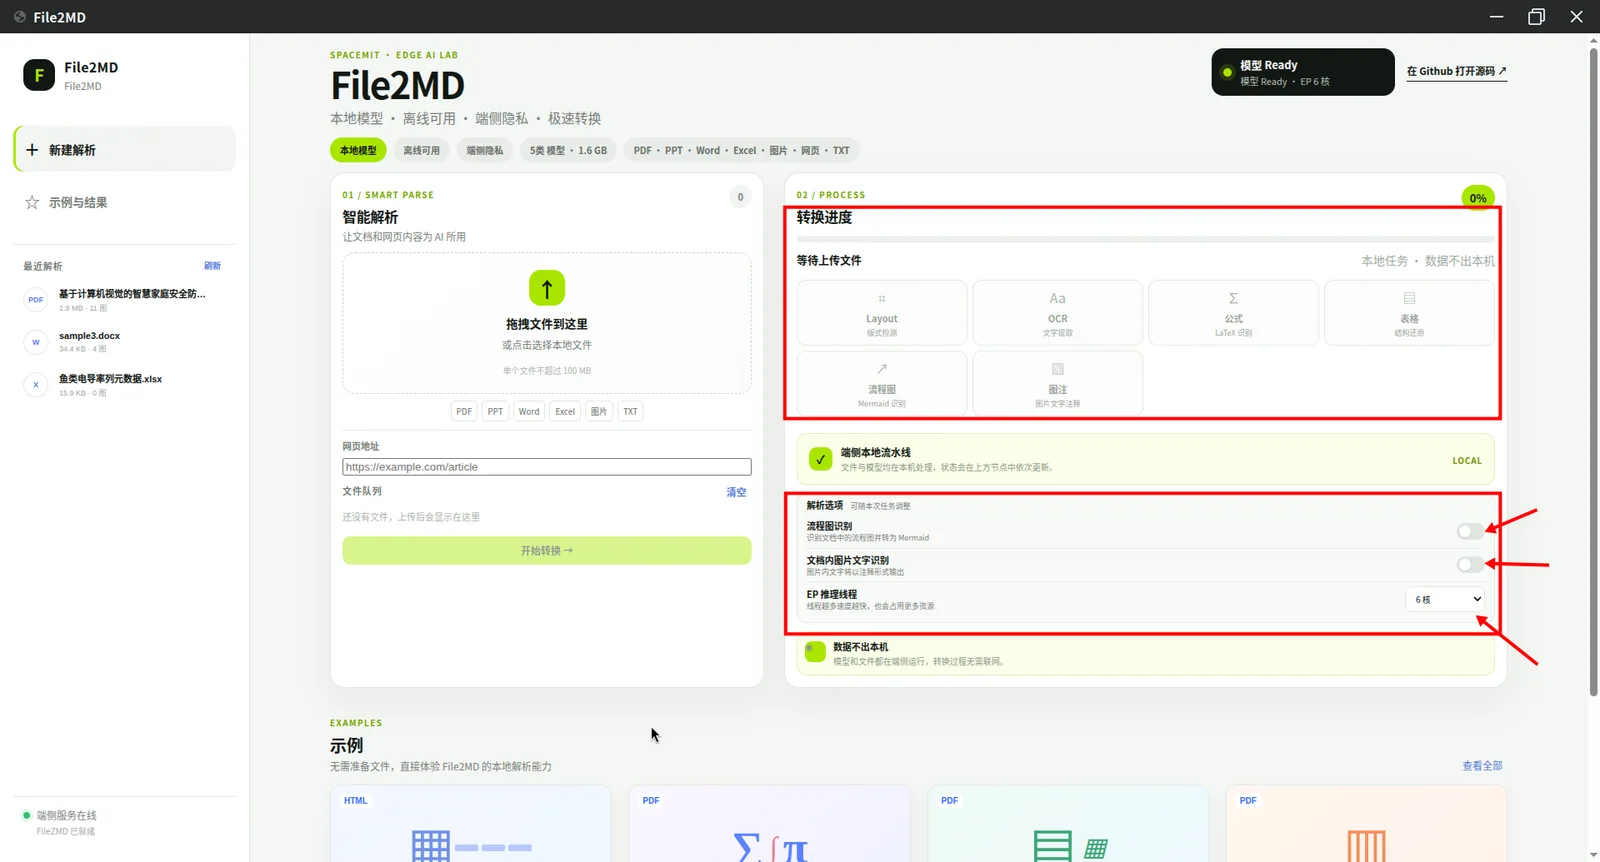Click the green F logo in sidebar

39,75
